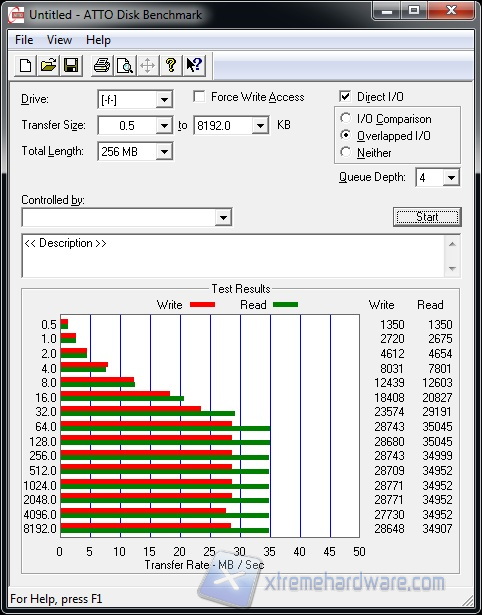Viewport: 482px width, 615px height.
Task: Choose the Neither radio option
Action: [346, 152]
